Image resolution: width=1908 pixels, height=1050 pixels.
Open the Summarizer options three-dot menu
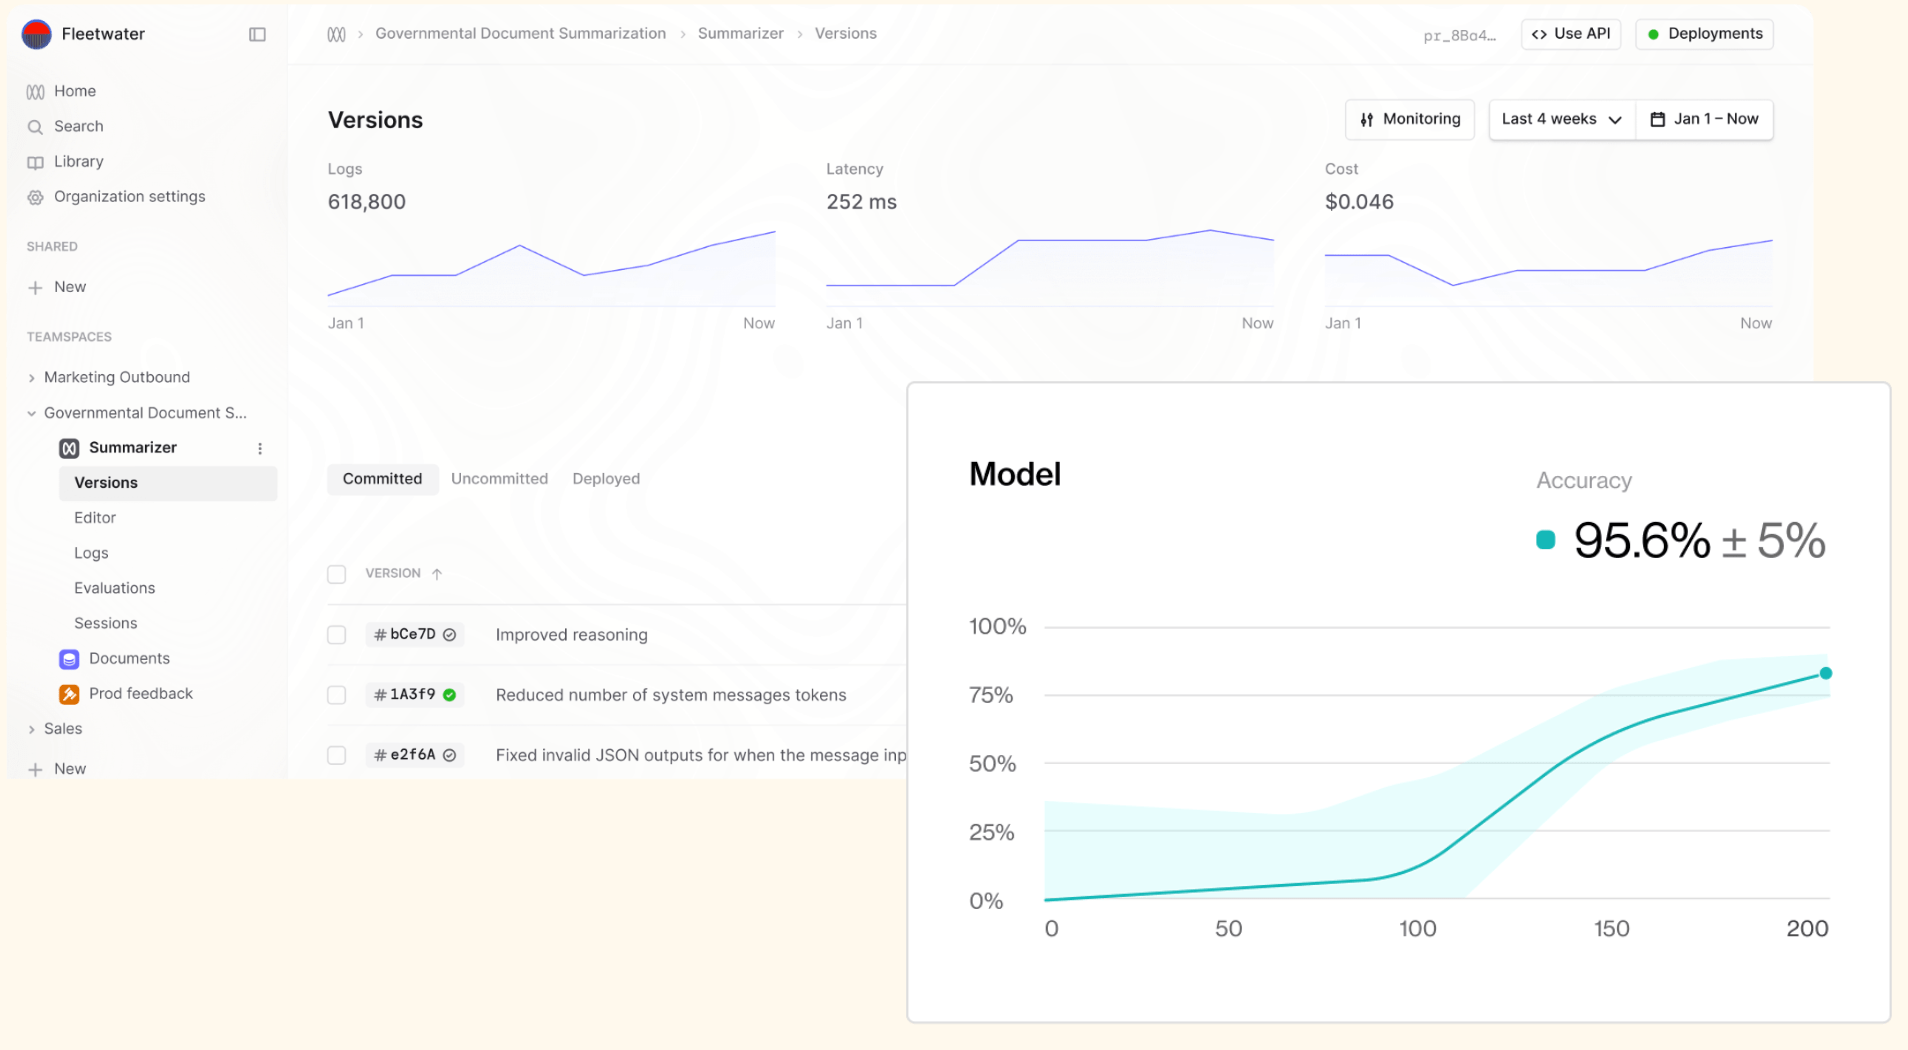tap(260, 447)
